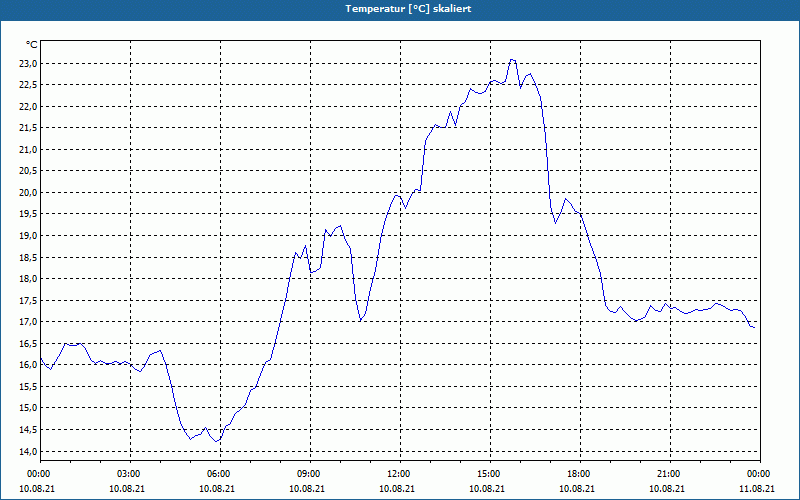
Task: Click the 11.08.21 date label
Action: pos(759,488)
